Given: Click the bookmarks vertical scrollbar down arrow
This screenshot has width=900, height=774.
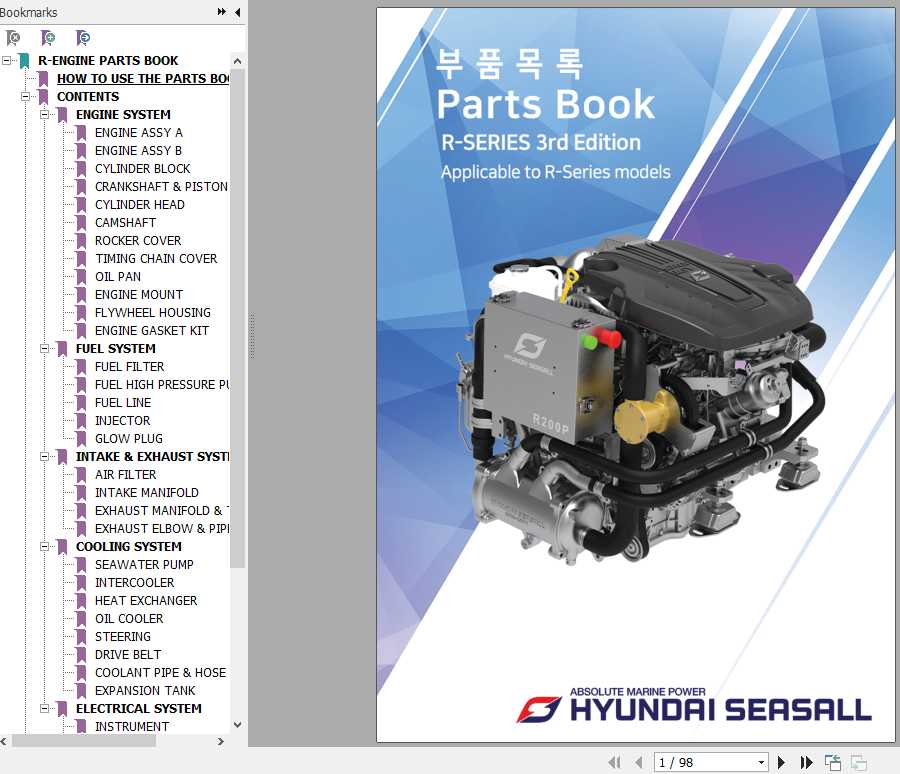Looking at the screenshot, I should 238,725.
